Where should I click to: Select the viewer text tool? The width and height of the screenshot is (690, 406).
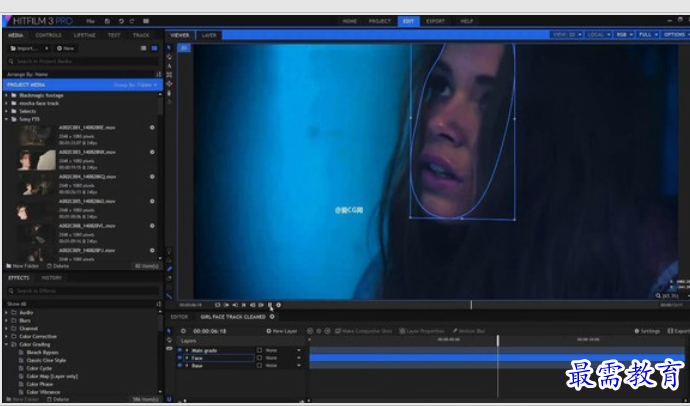tap(169, 66)
